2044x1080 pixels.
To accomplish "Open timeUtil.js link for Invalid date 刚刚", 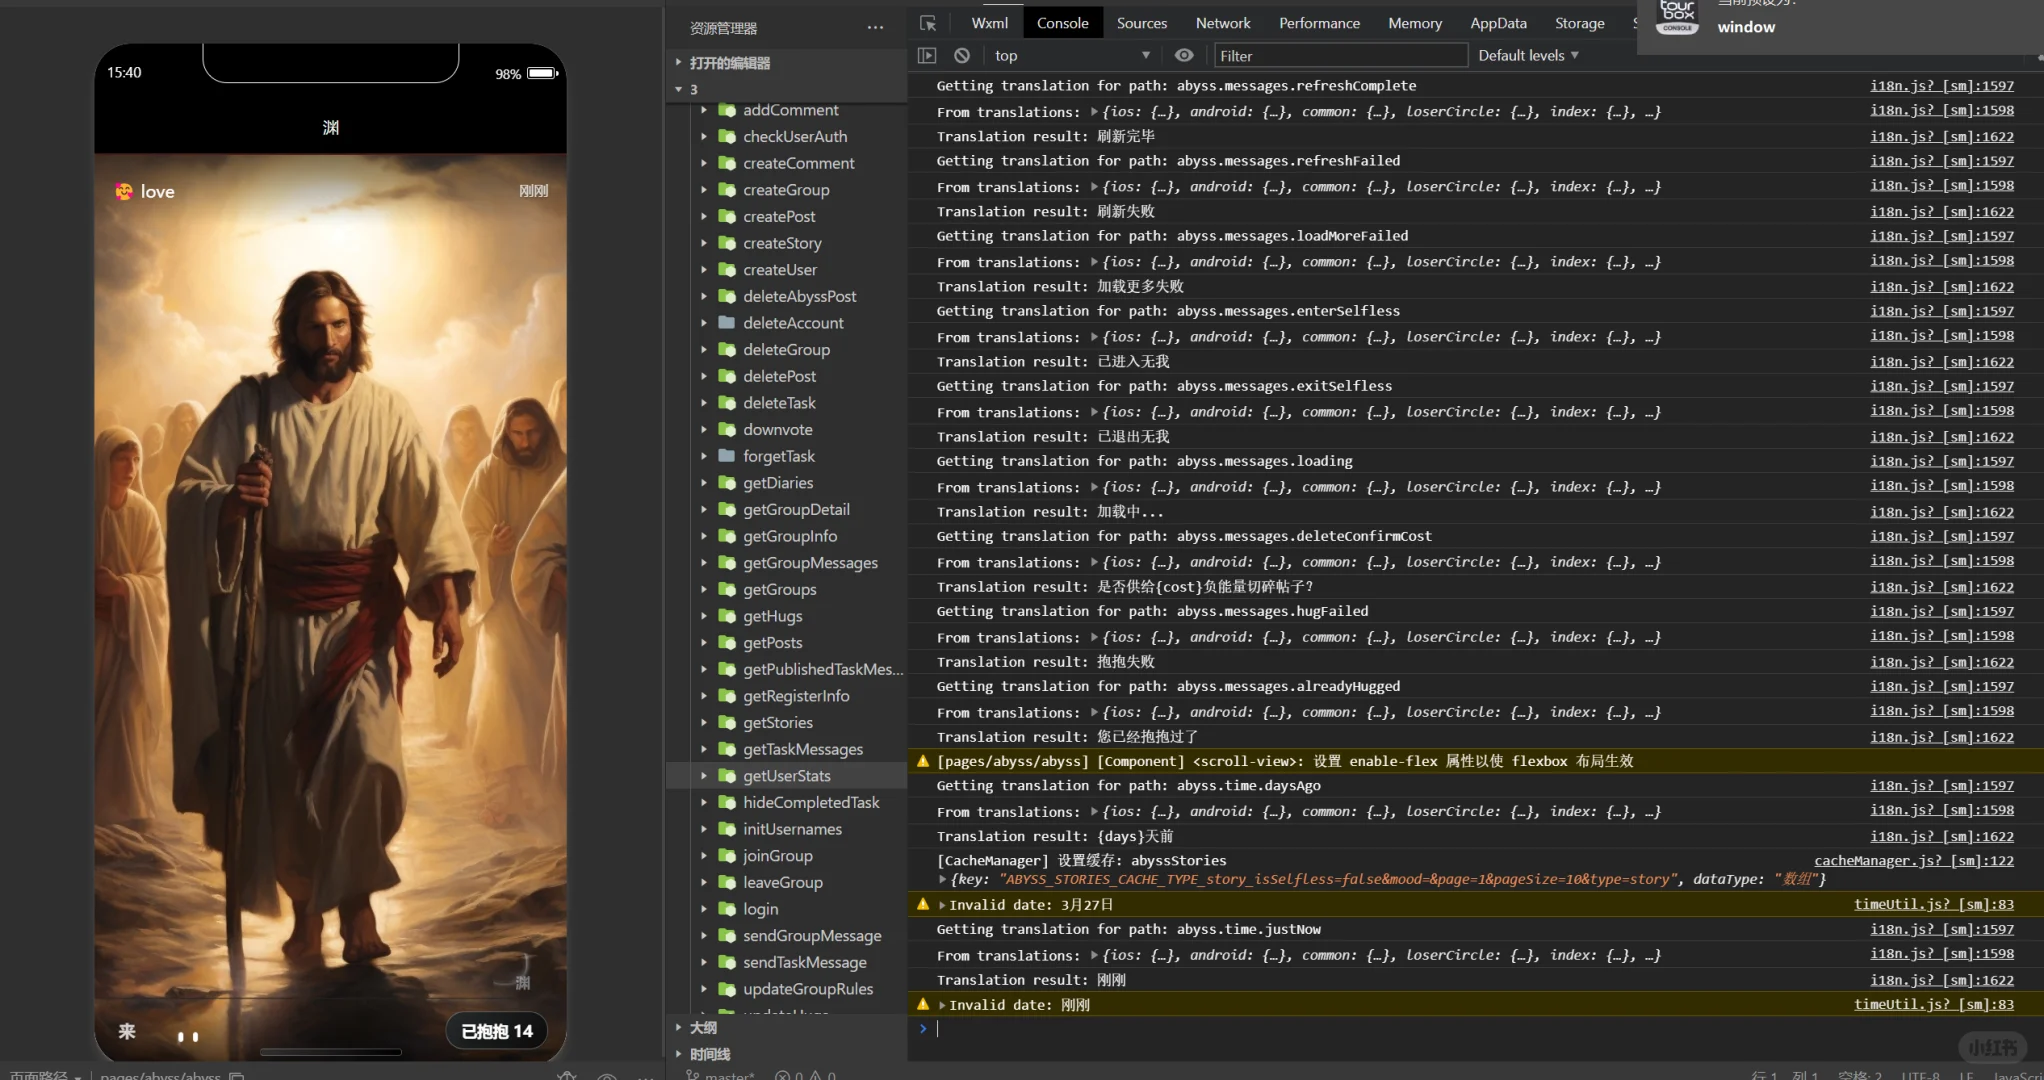I will (x=1933, y=1004).
